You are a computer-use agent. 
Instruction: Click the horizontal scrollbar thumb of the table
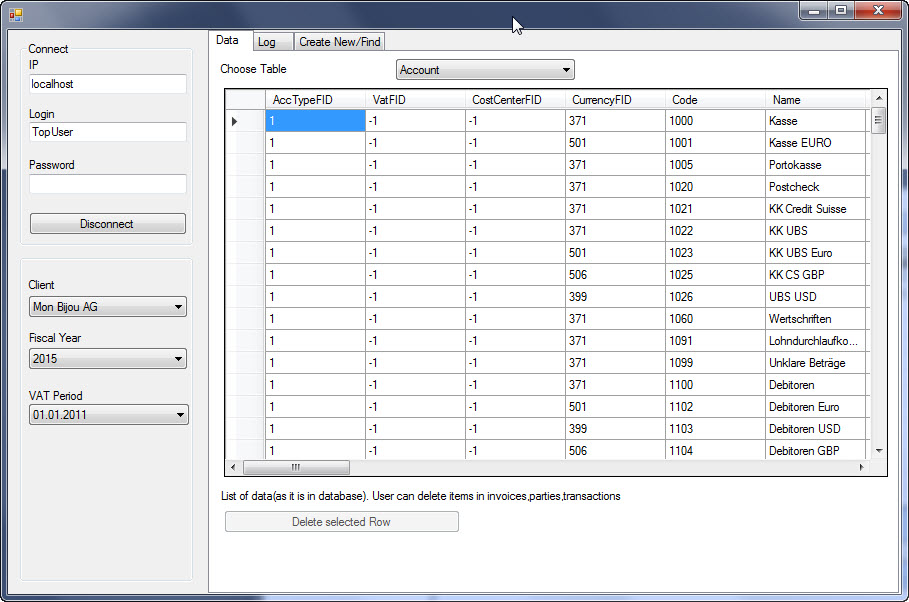point(296,468)
